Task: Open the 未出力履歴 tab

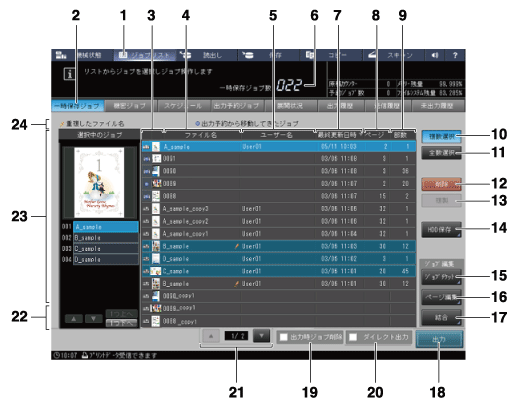Action: [x=437, y=106]
